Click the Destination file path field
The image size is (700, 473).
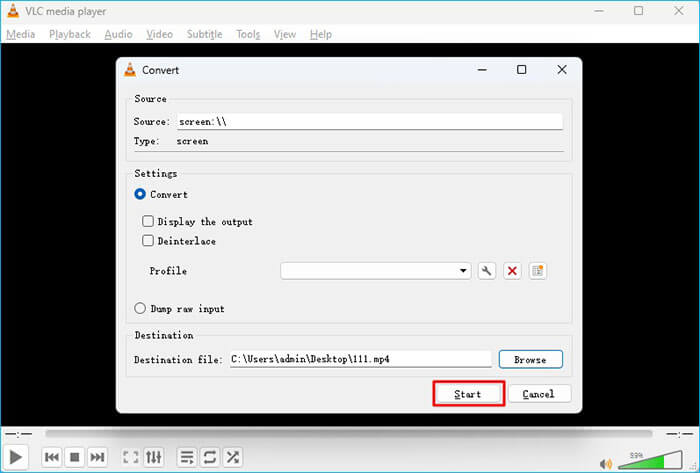coord(360,359)
